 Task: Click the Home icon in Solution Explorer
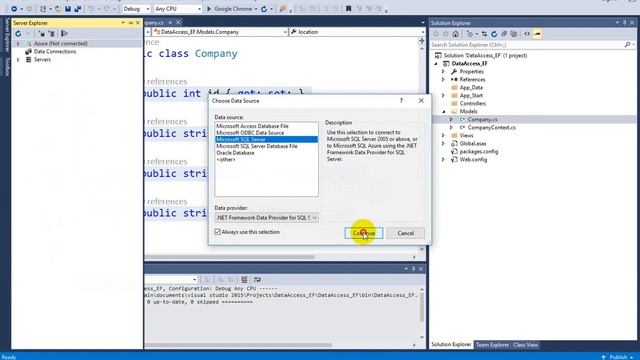(456, 34)
